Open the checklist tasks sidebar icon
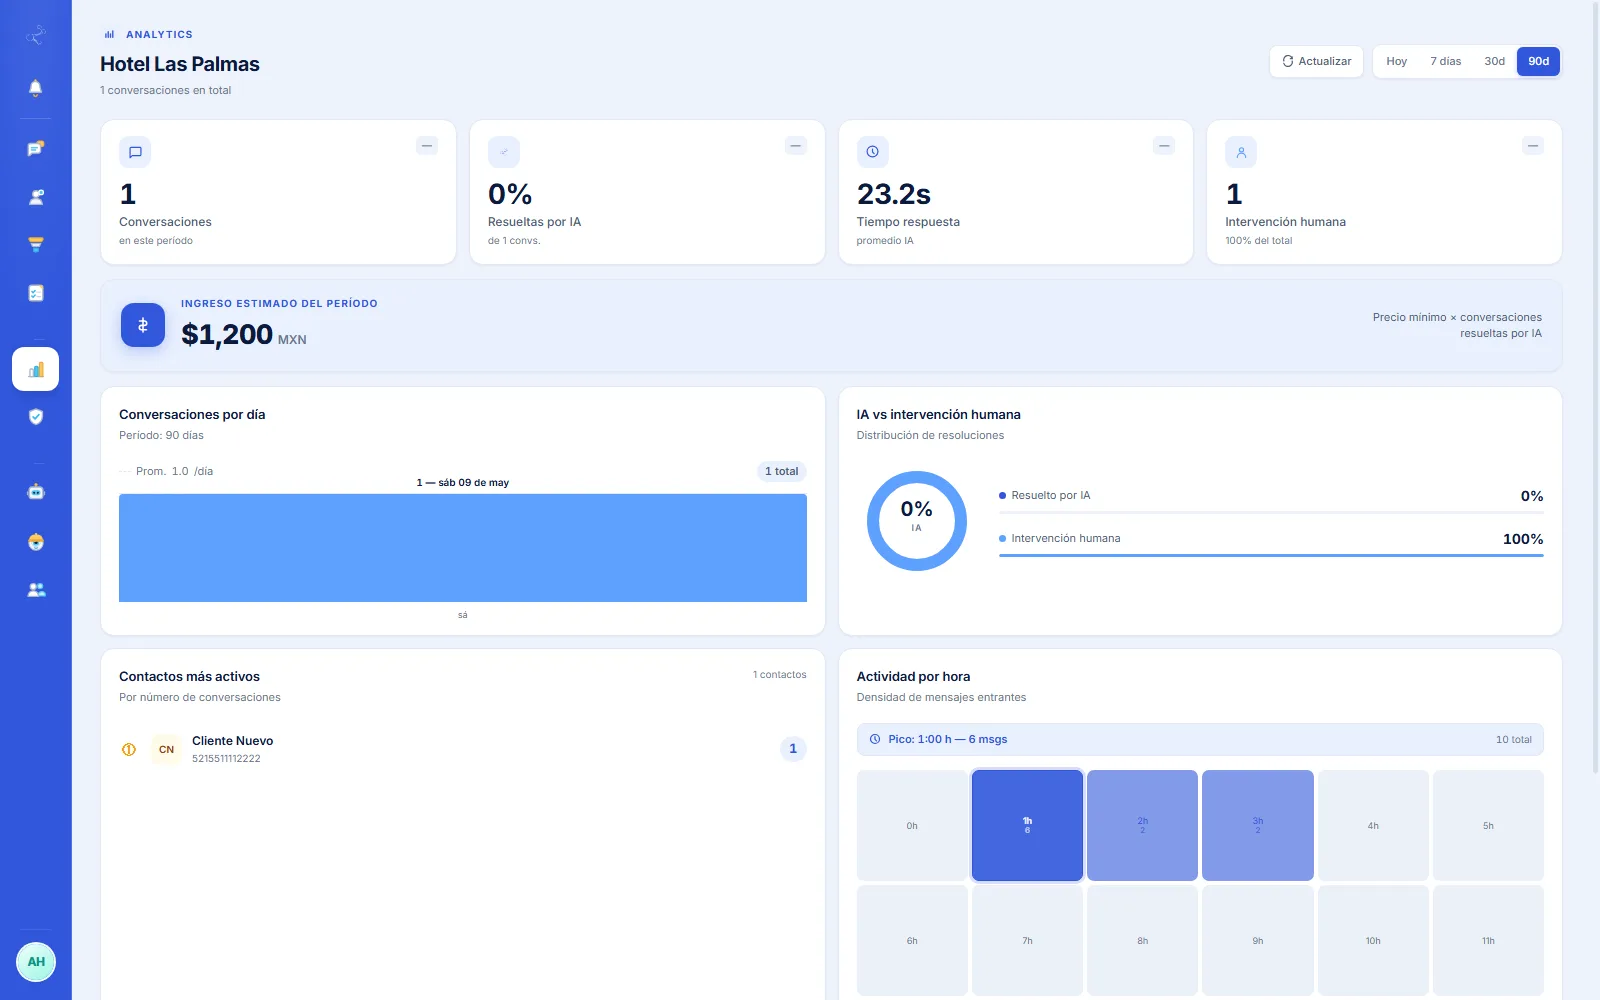 point(35,293)
